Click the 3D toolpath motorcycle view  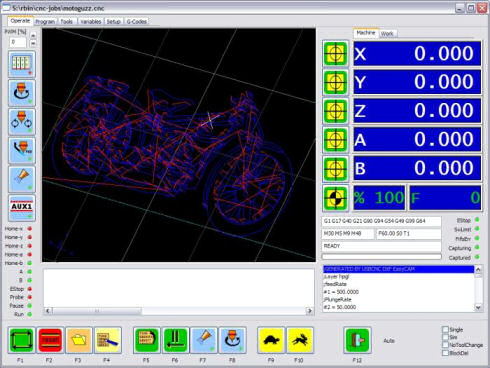pyautogui.click(x=179, y=145)
